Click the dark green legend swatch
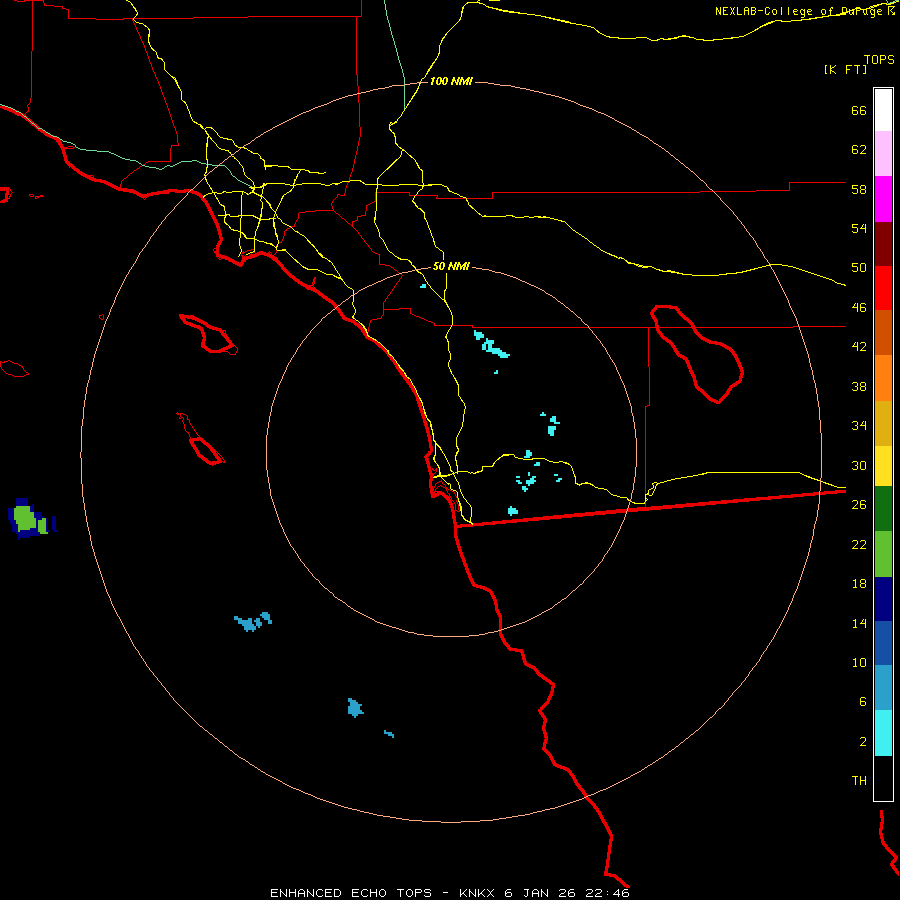Image resolution: width=900 pixels, height=900 pixels. 883,509
